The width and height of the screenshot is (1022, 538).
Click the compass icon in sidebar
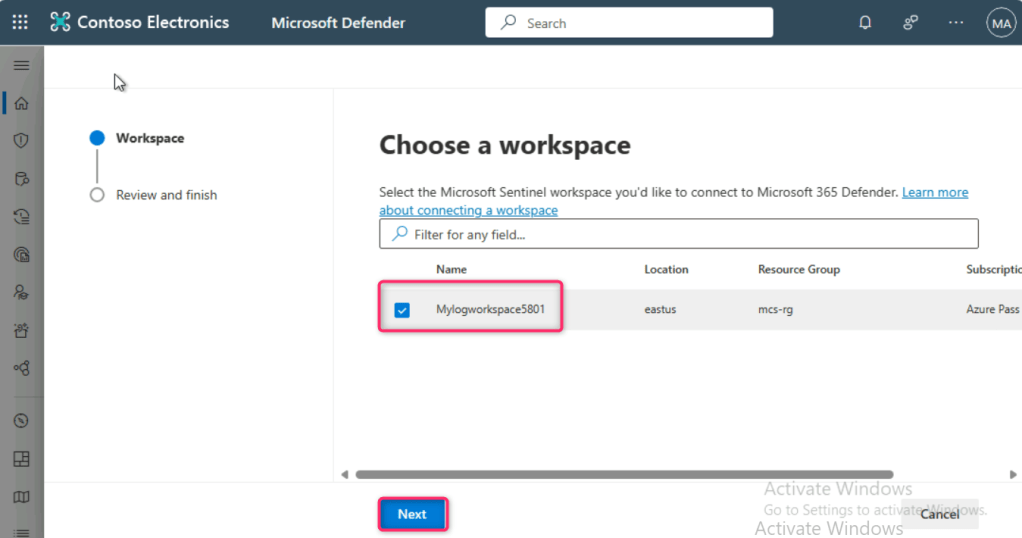click(21, 421)
